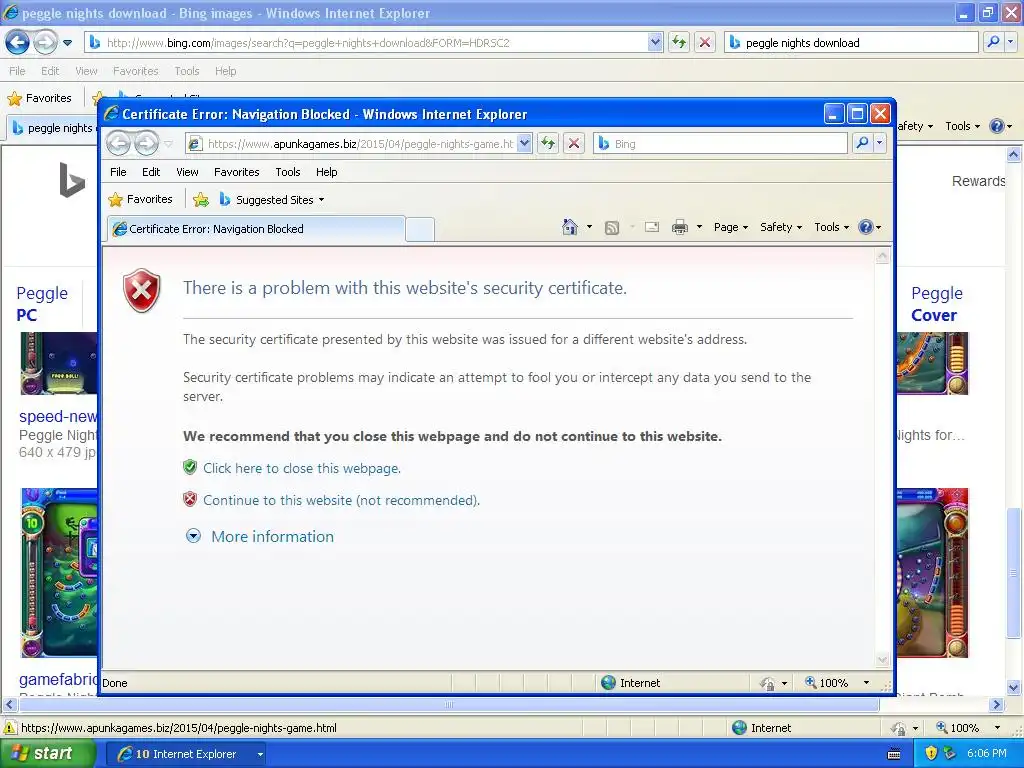Viewport: 1024px width, 768px height.
Task: Click the background window horizontal scrollbar
Action: (449, 705)
